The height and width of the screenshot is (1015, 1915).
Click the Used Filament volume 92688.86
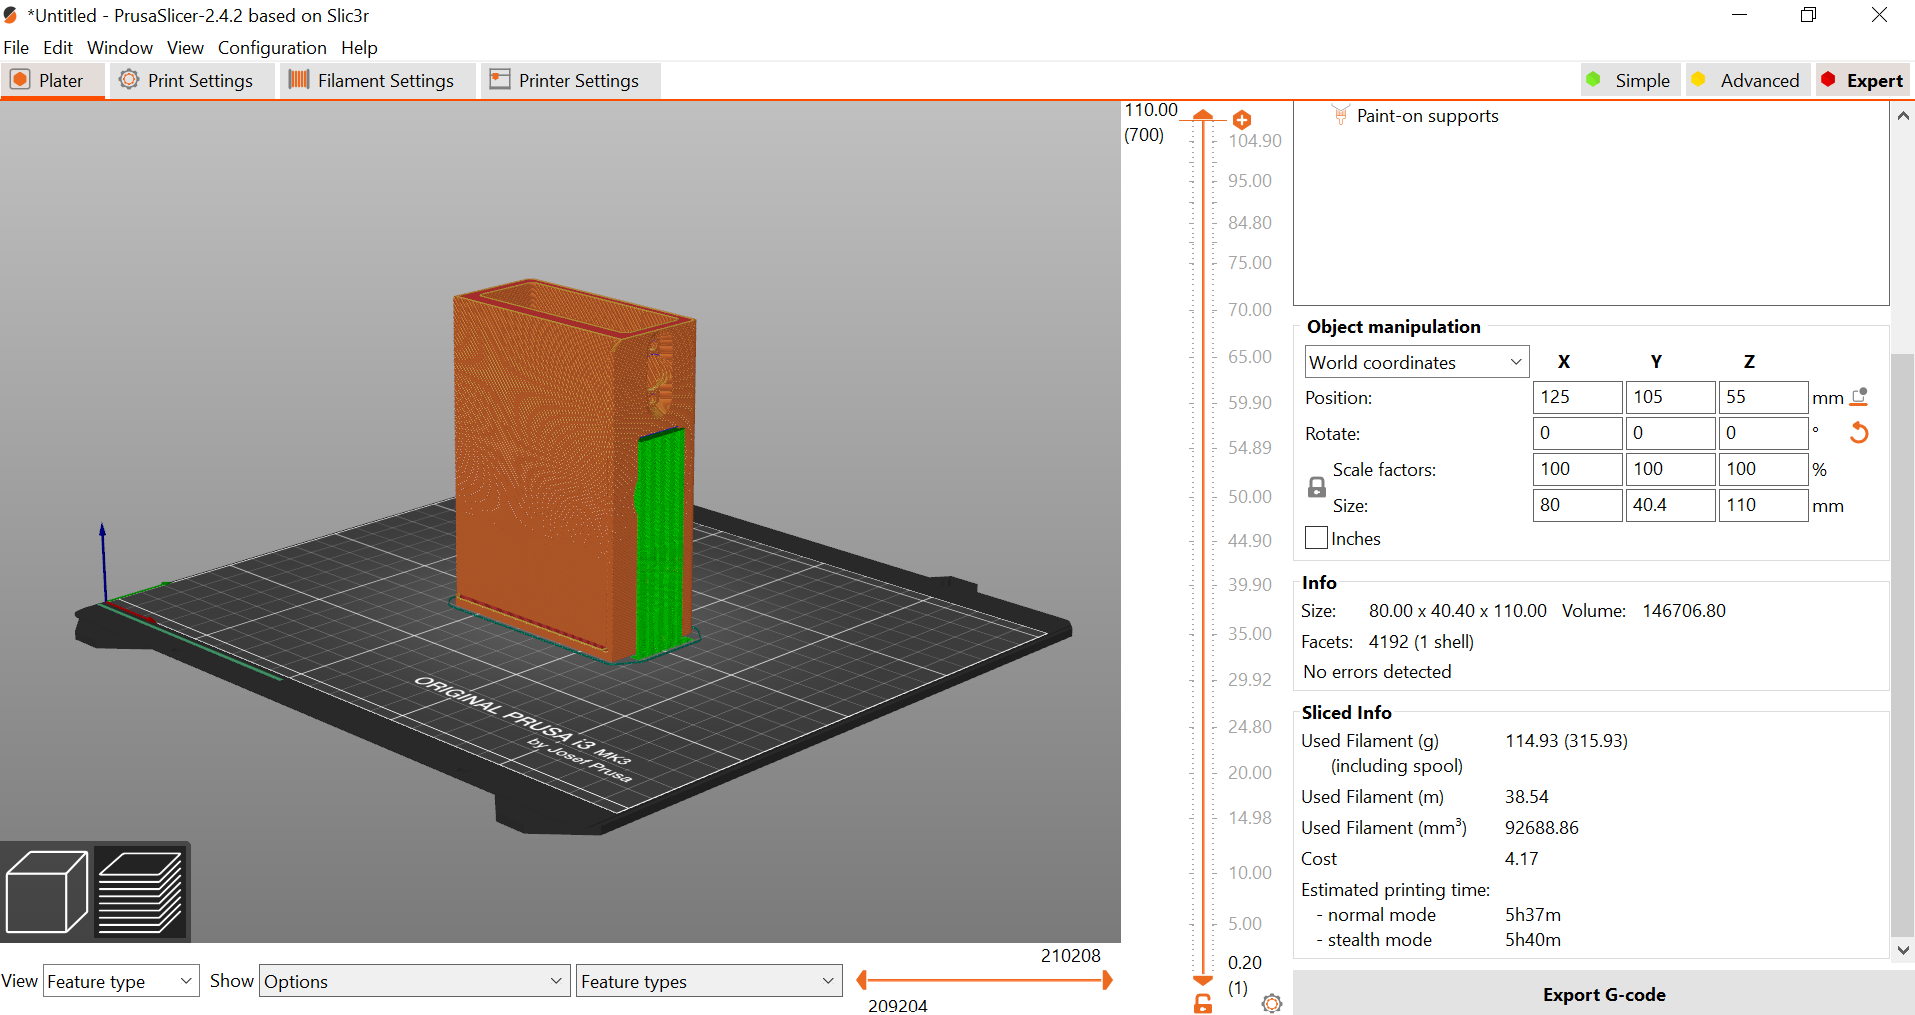tap(1542, 828)
